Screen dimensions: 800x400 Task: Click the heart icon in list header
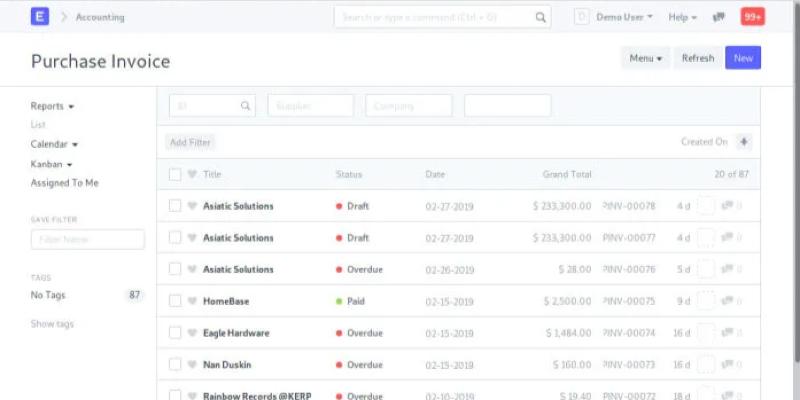tap(192, 174)
